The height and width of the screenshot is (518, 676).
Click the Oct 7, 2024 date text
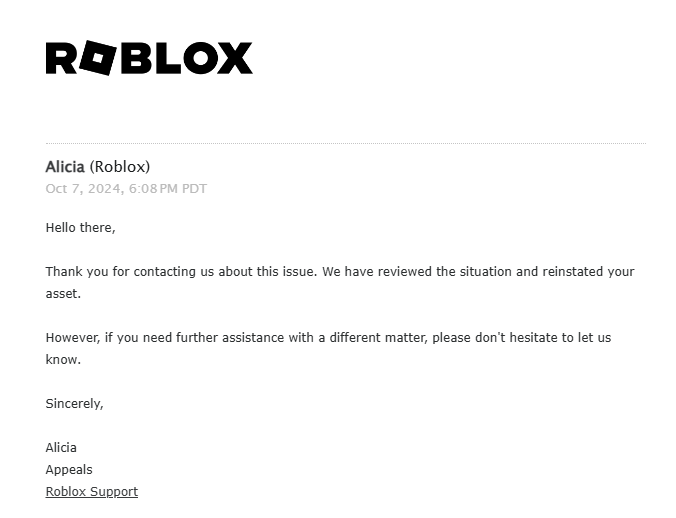click(84, 189)
